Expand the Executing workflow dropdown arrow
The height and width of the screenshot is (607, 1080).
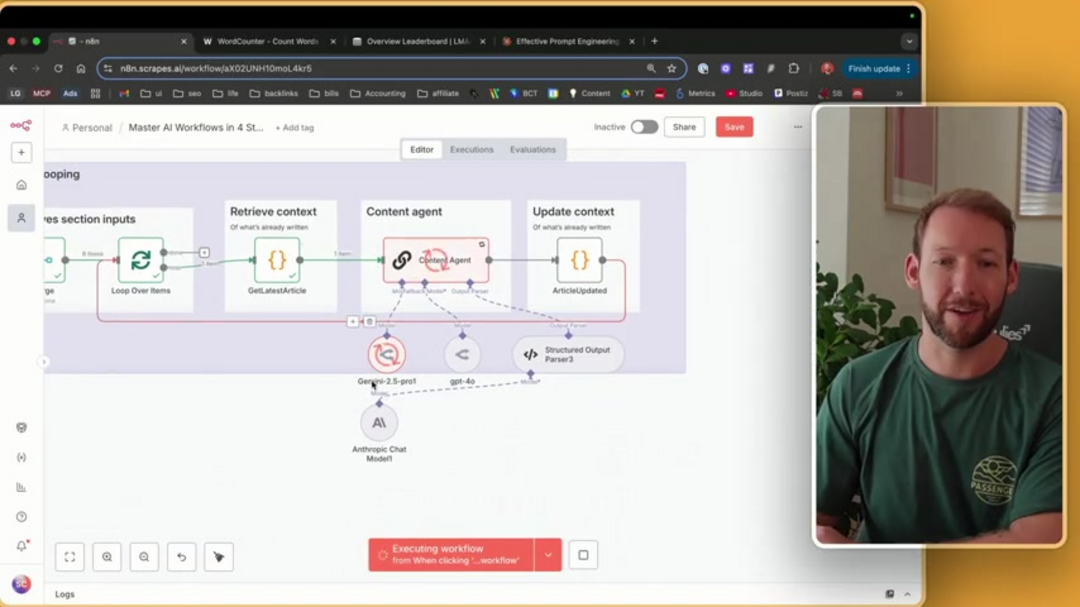pyautogui.click(x=548, y=555)
